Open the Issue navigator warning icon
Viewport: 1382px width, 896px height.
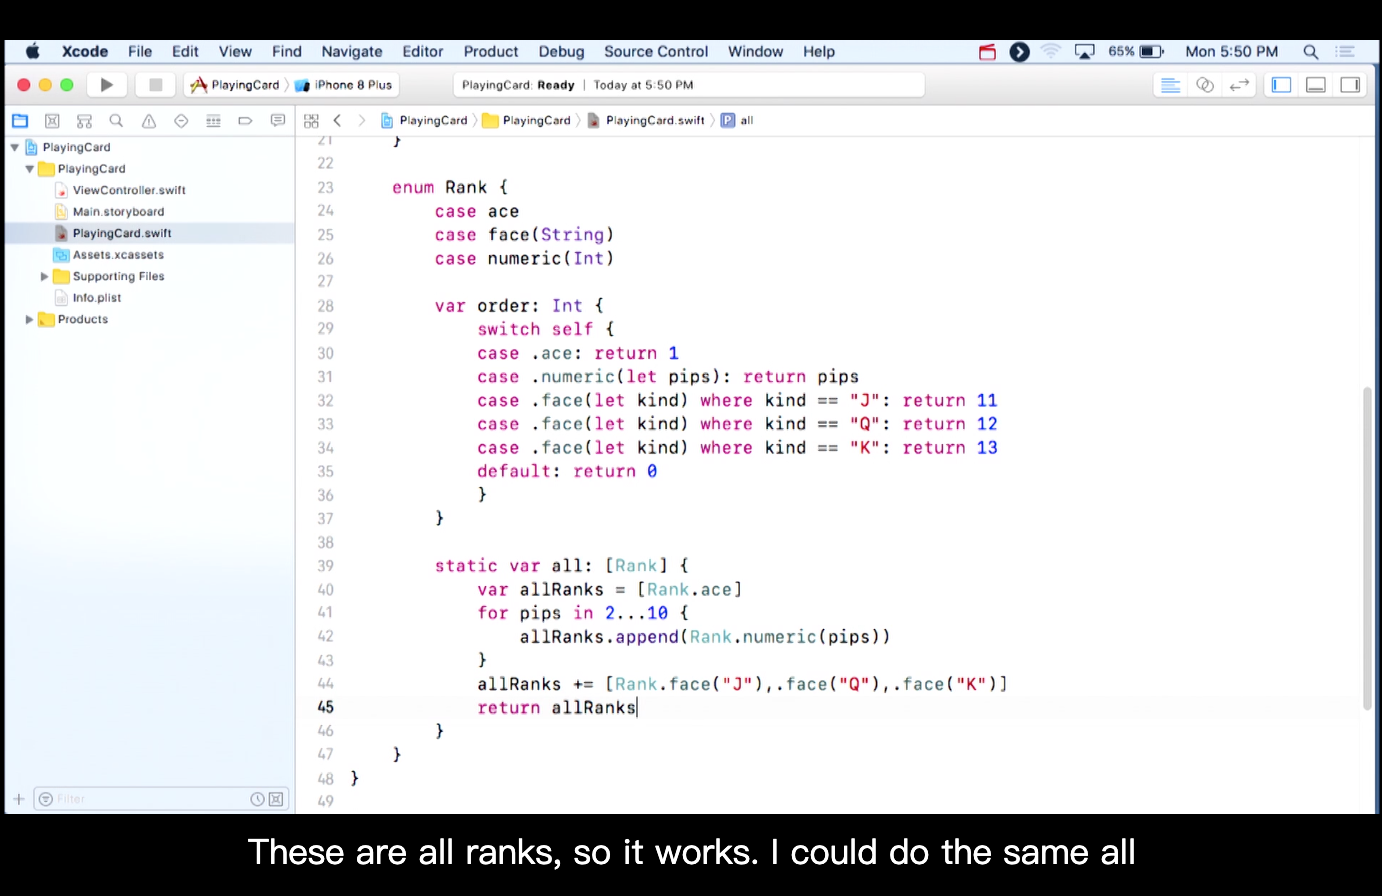click(x=149, y=121)
